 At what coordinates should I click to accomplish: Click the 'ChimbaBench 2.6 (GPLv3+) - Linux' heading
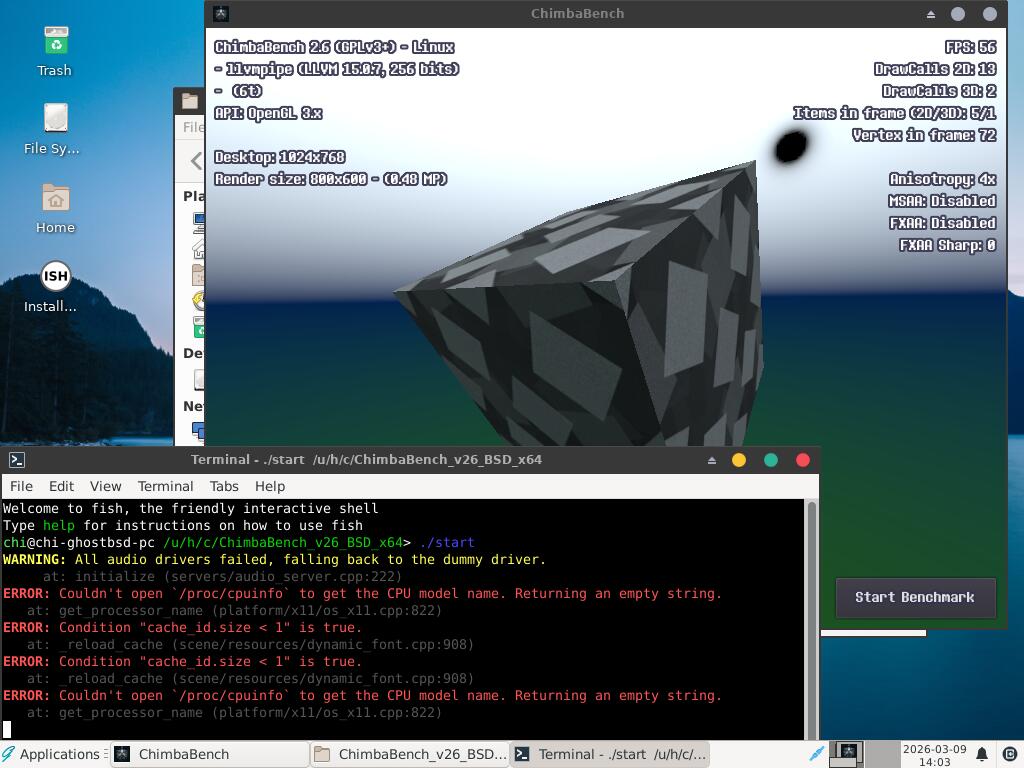point(334,47)
